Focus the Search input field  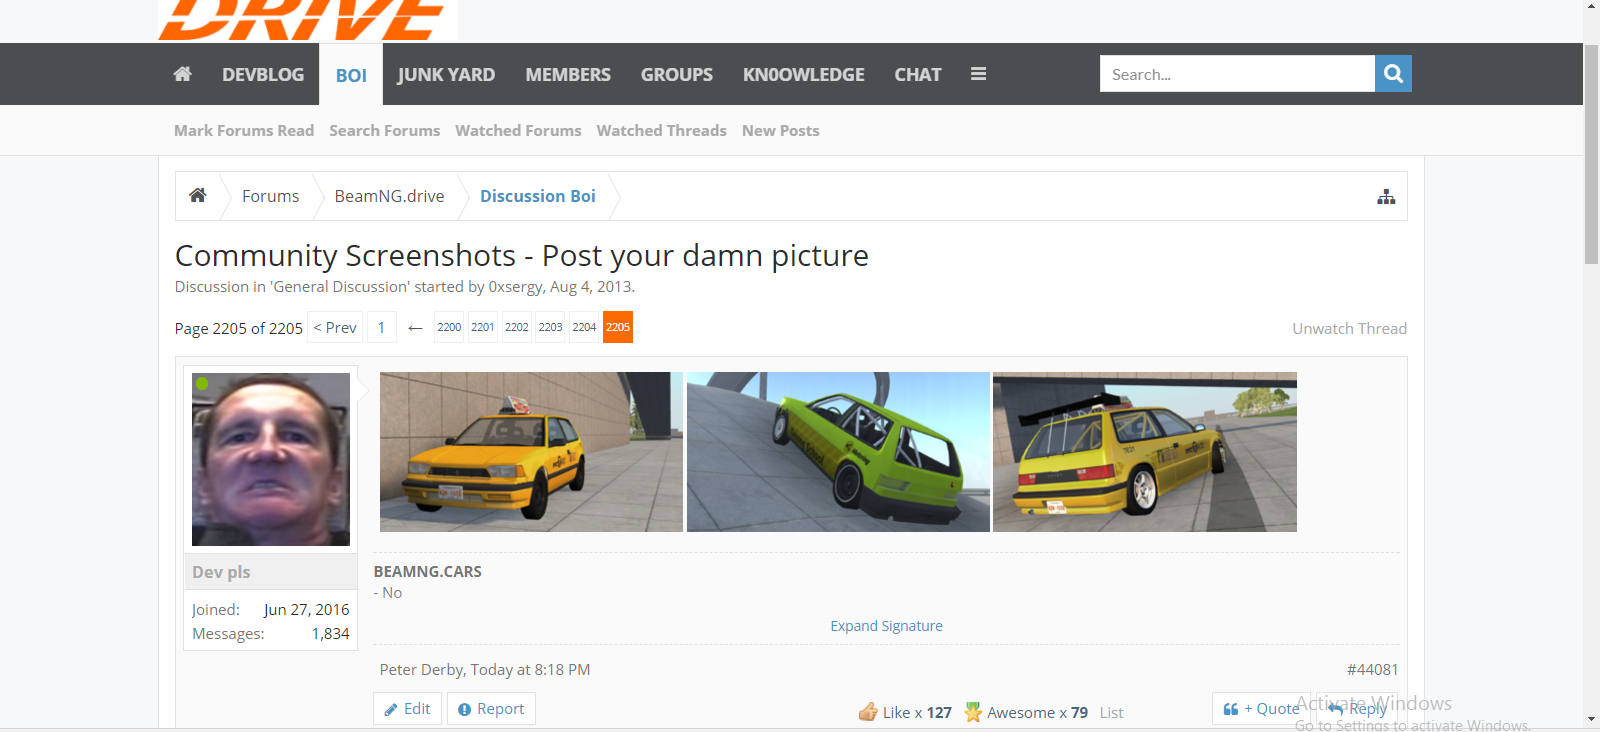(1237, 74)
